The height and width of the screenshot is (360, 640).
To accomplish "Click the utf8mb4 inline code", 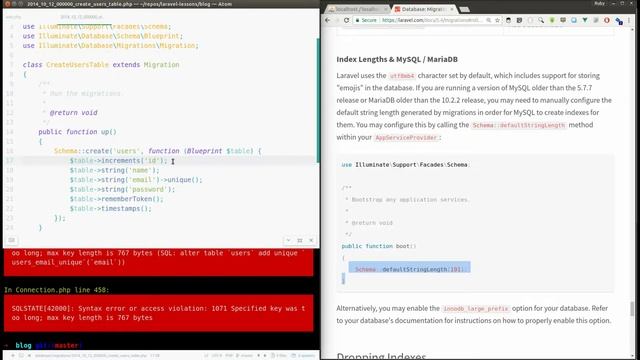I will tap(402, 76).
